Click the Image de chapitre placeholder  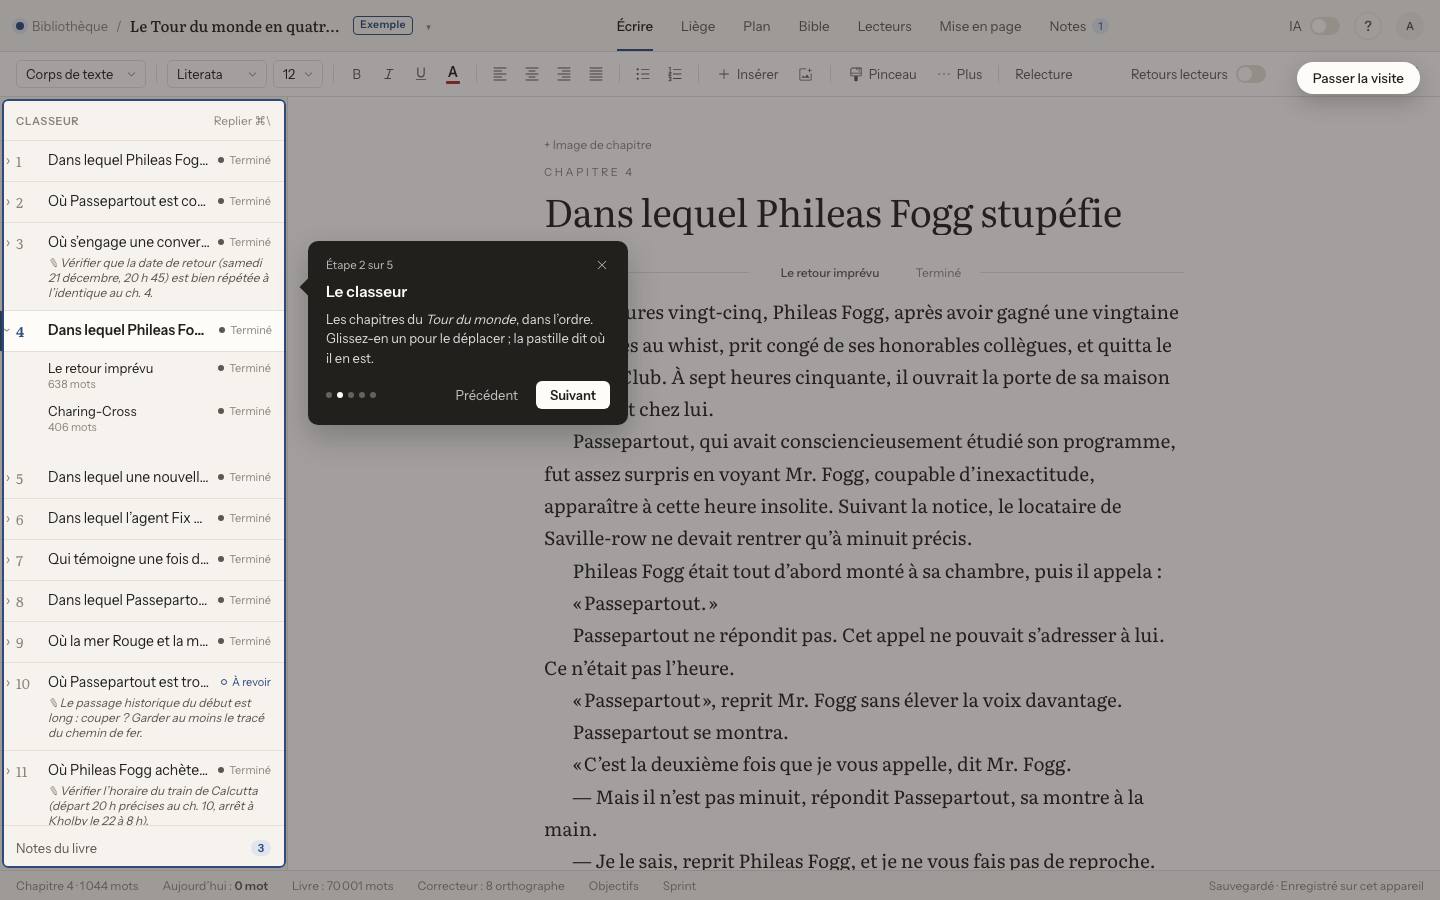[598, 145]
